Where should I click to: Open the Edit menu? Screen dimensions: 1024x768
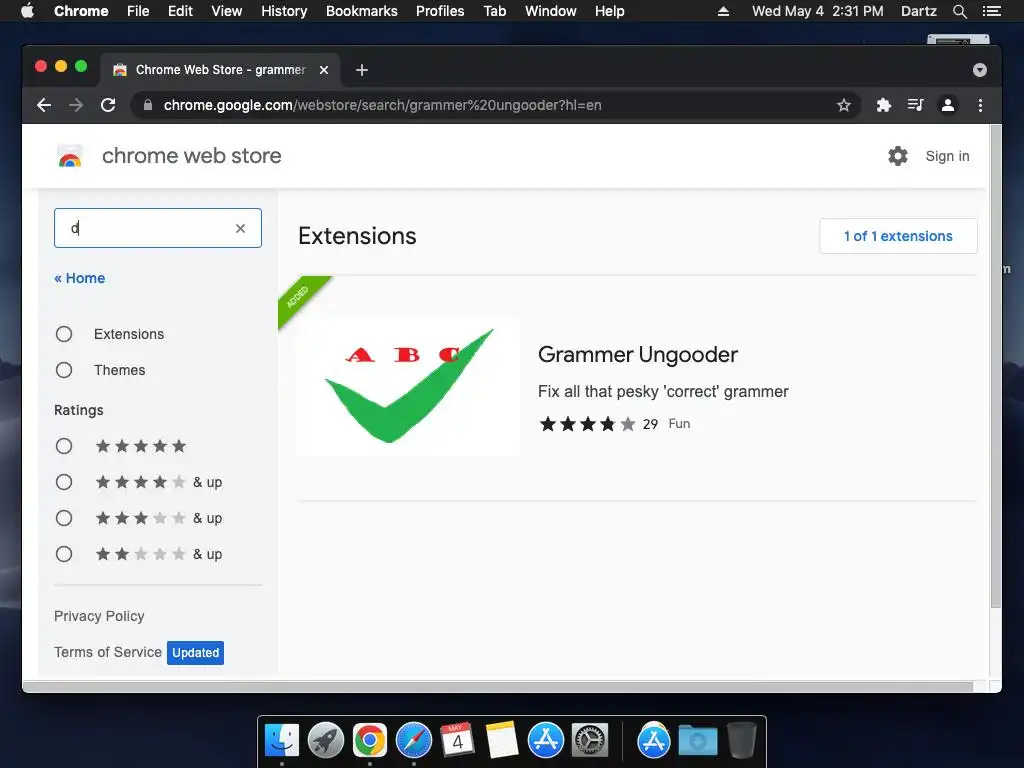click(x=180, y=11)
